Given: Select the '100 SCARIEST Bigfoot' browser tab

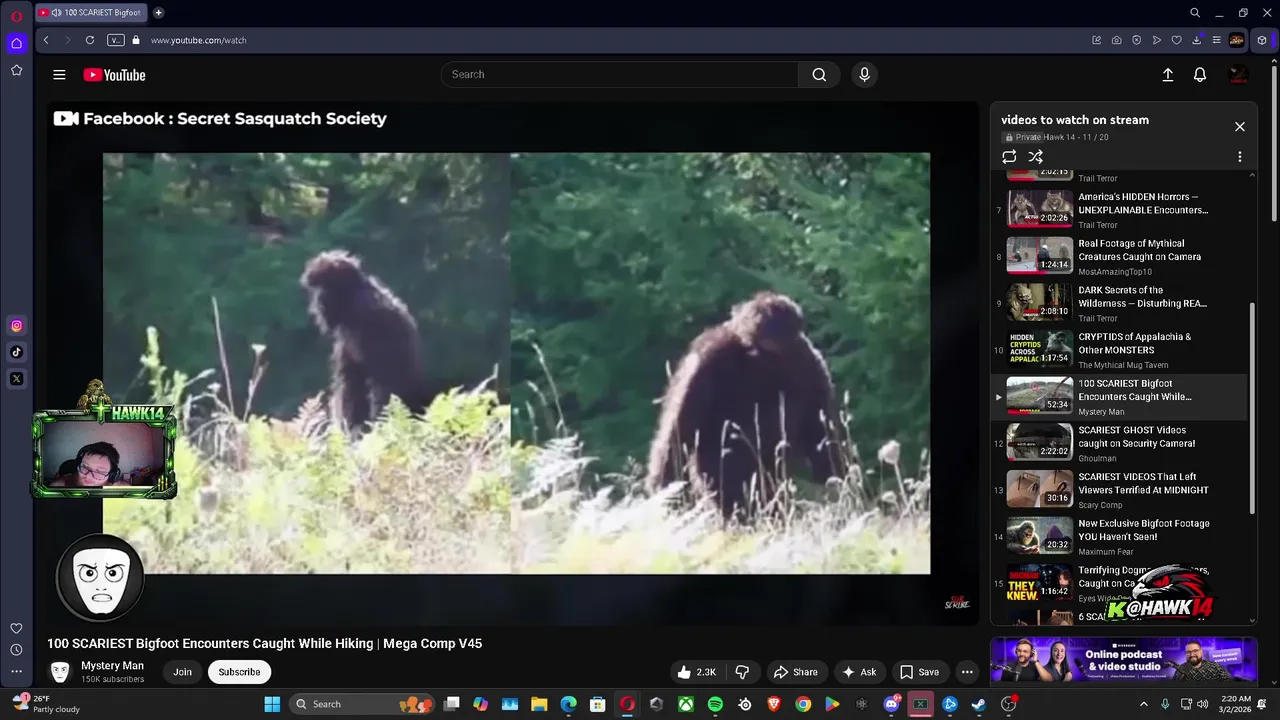Looking at the screenshot, I should pyautogui.click(x=91, y=13).
